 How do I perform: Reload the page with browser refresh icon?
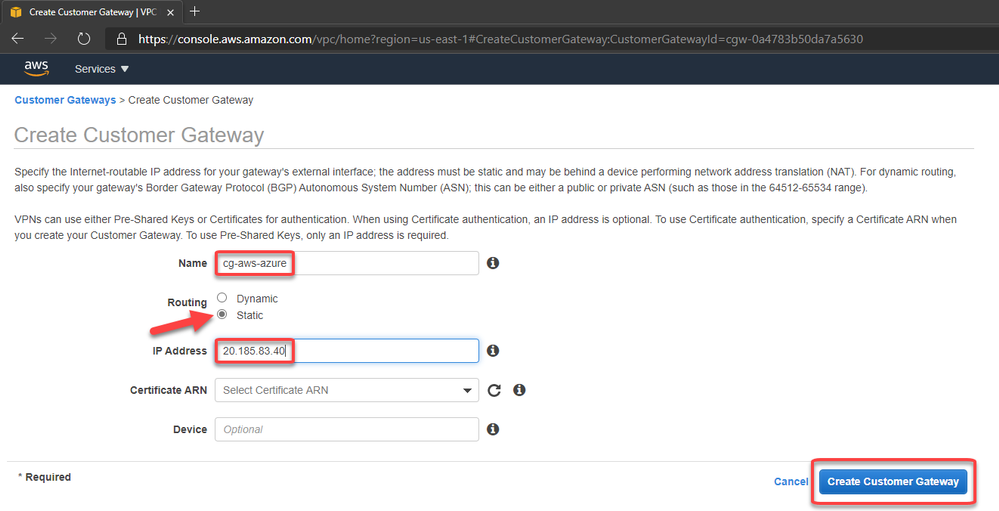(x=84, y=39)
